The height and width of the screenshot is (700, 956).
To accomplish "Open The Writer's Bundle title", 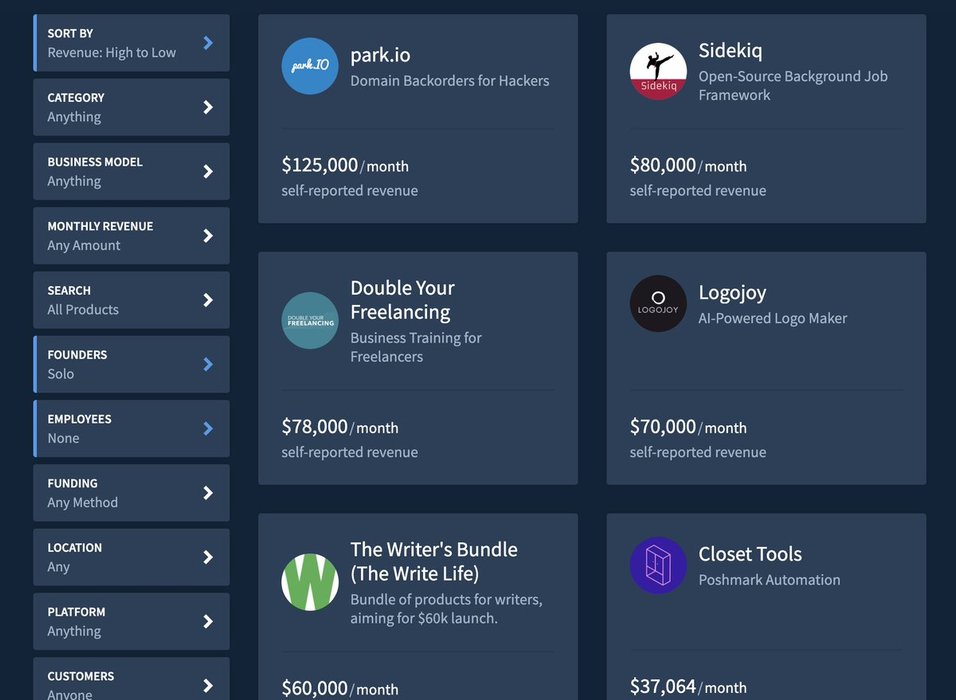I will [x=434, y=561].
